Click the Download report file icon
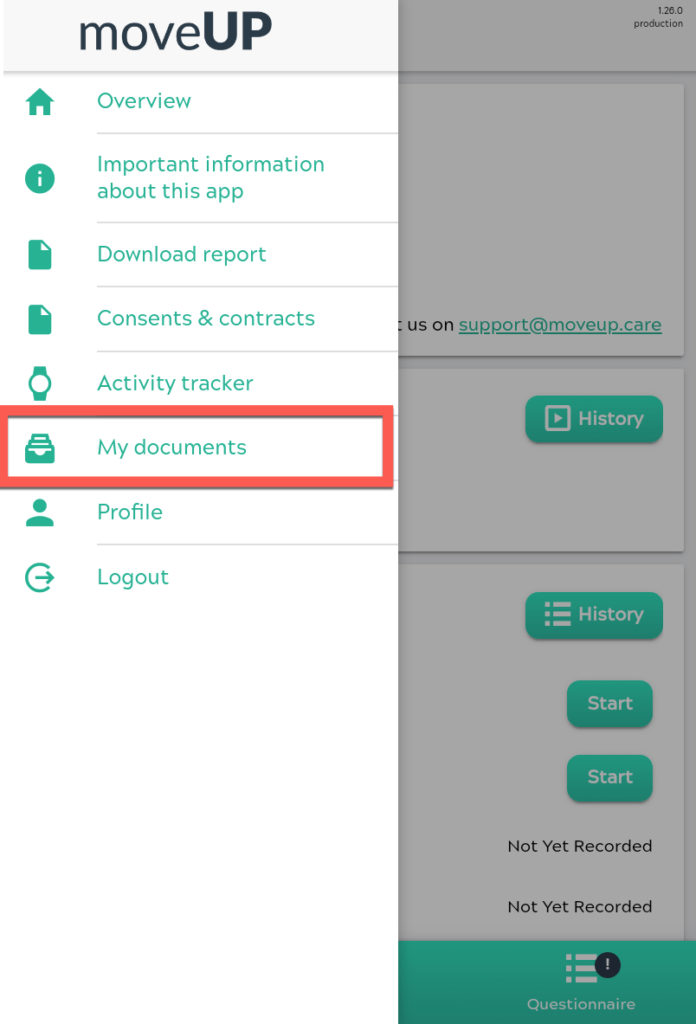The width and height of the screenshot is (696, 1024). pos(40,255)
